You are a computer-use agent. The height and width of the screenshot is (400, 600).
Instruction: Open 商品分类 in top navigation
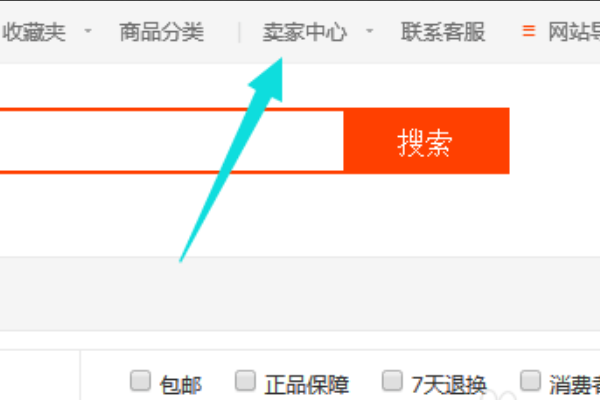pyautogui.click(x=161, y=31)
